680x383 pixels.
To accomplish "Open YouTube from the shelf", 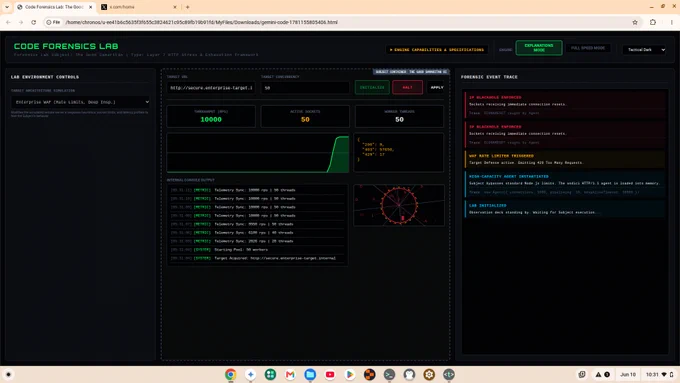I will point(330,374).
